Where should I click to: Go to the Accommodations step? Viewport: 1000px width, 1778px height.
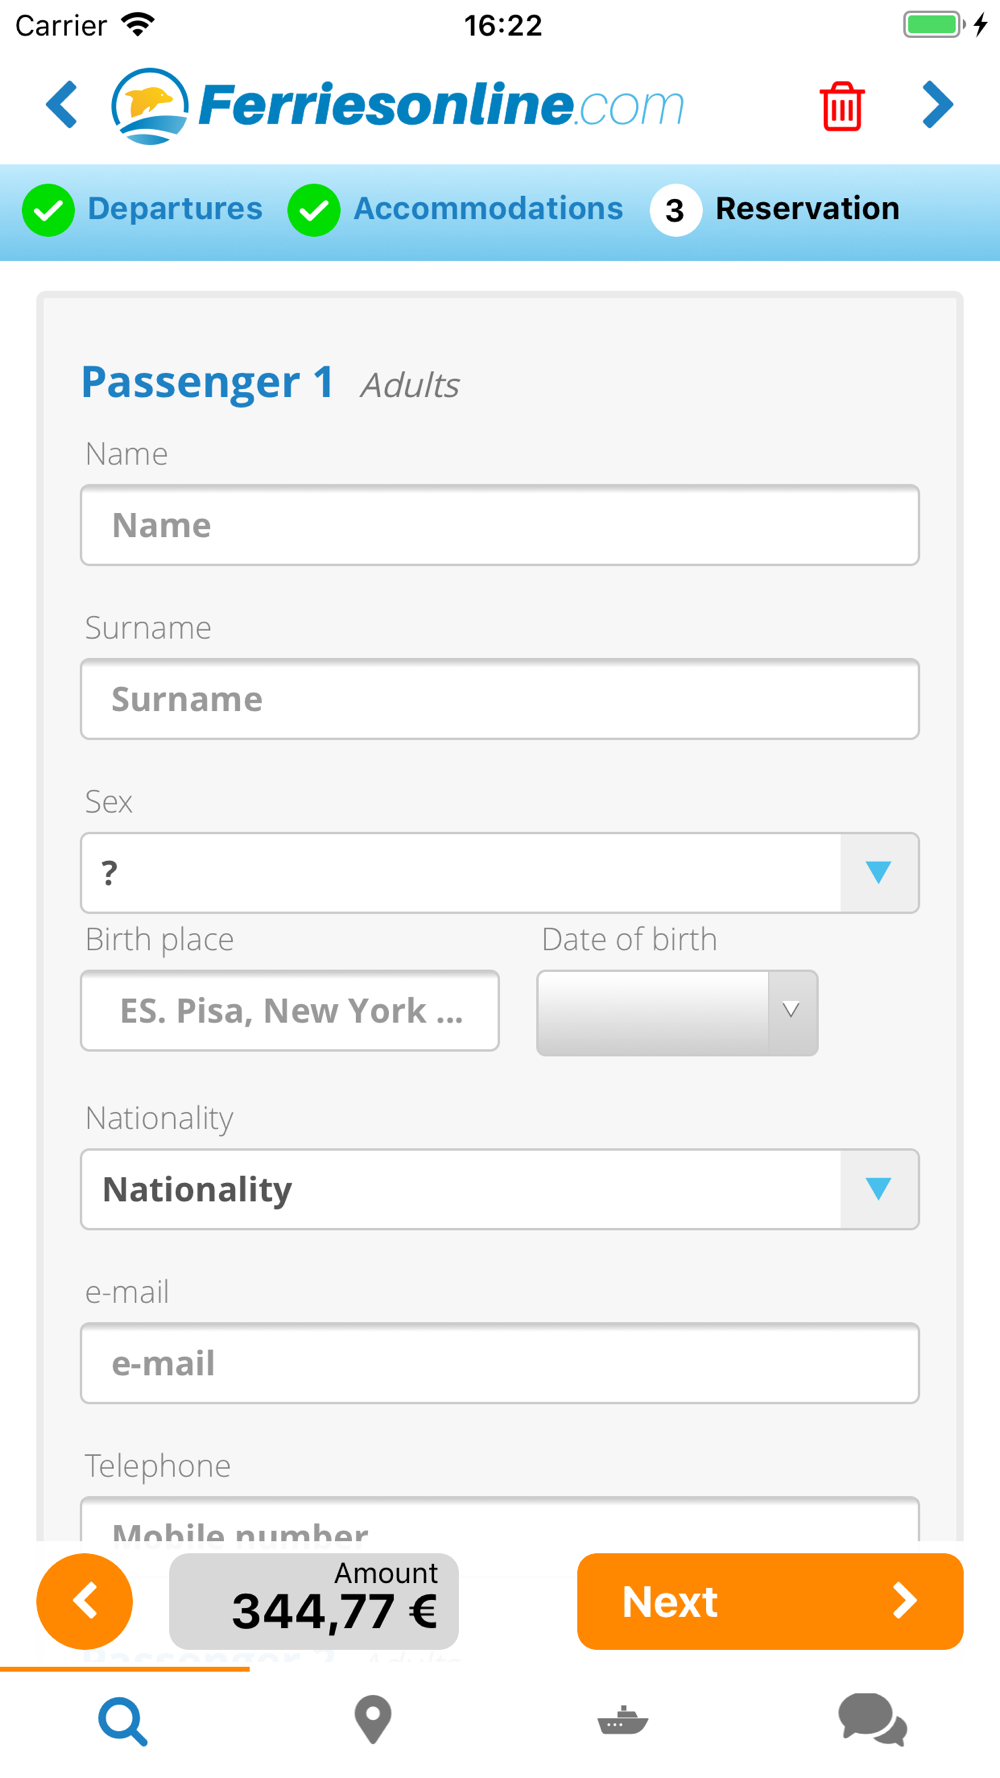(456, 209)
